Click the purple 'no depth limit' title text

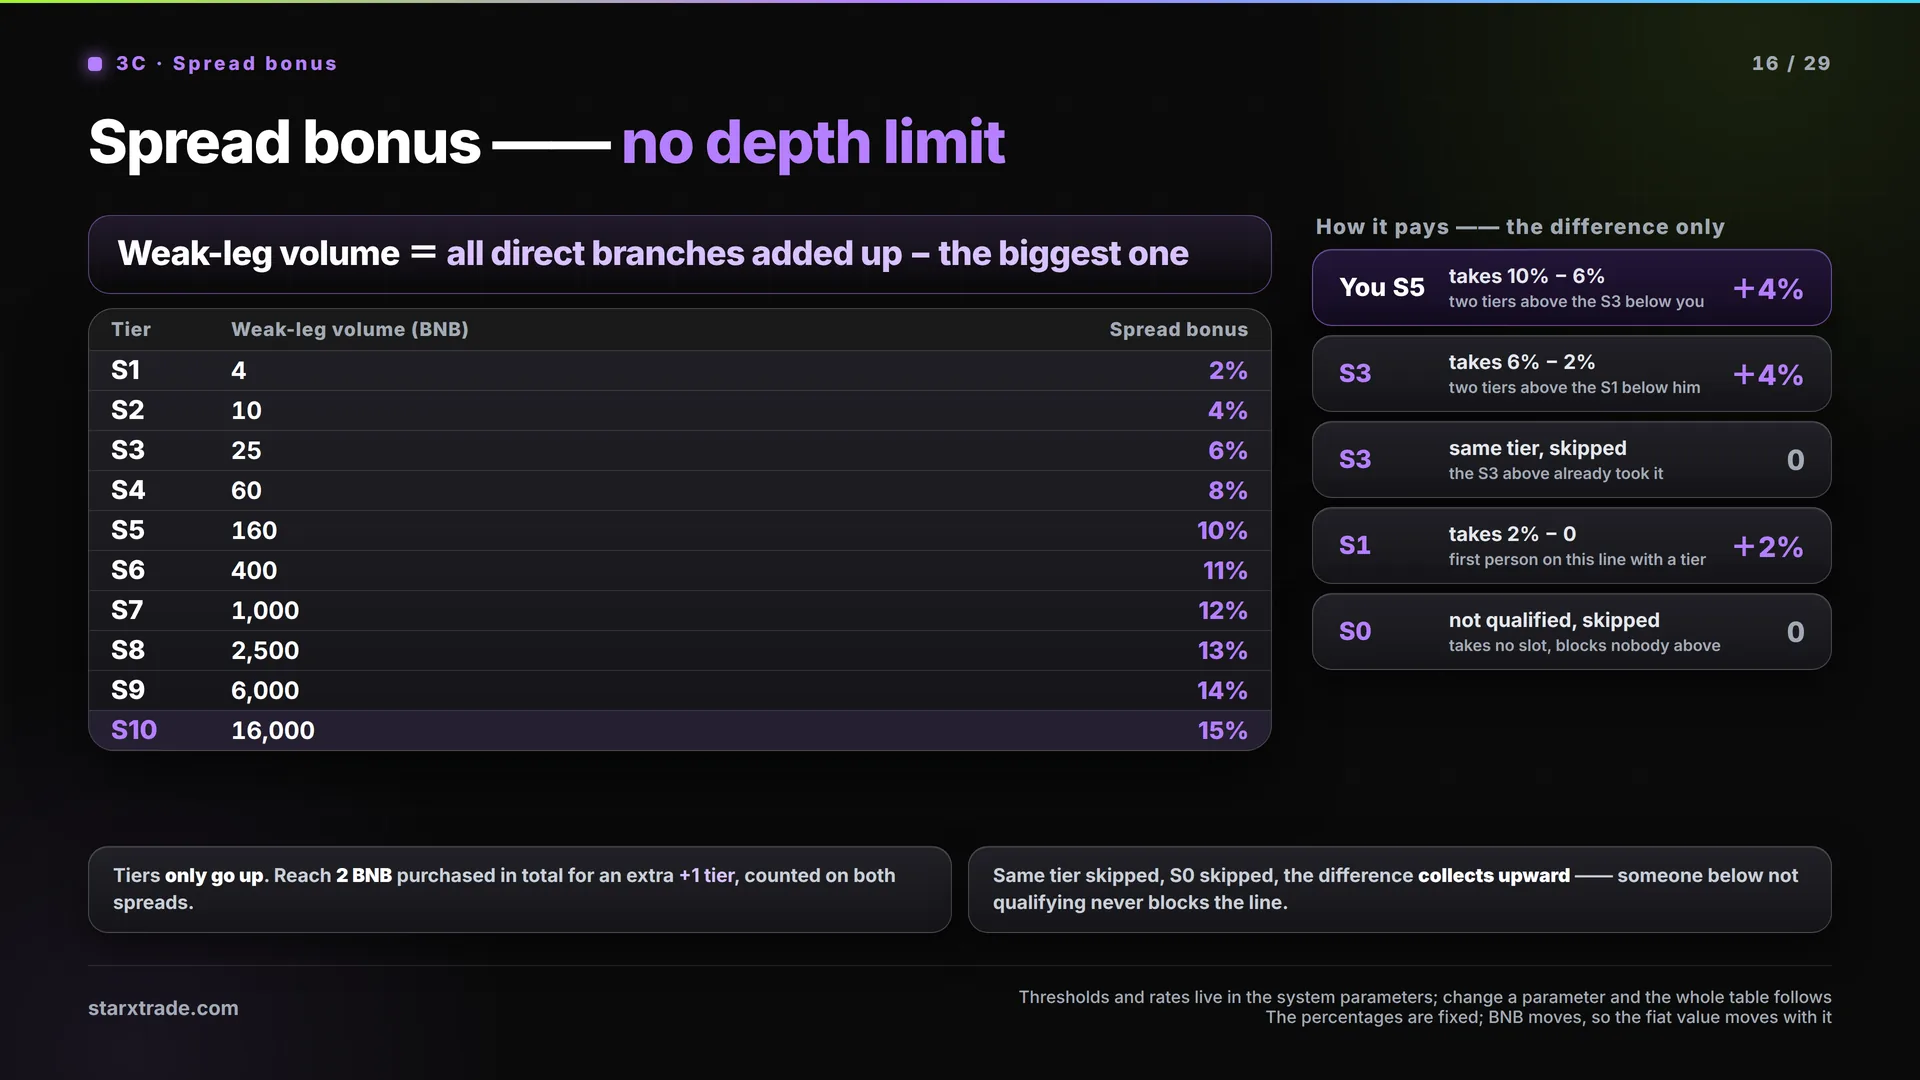pos(813,142)
